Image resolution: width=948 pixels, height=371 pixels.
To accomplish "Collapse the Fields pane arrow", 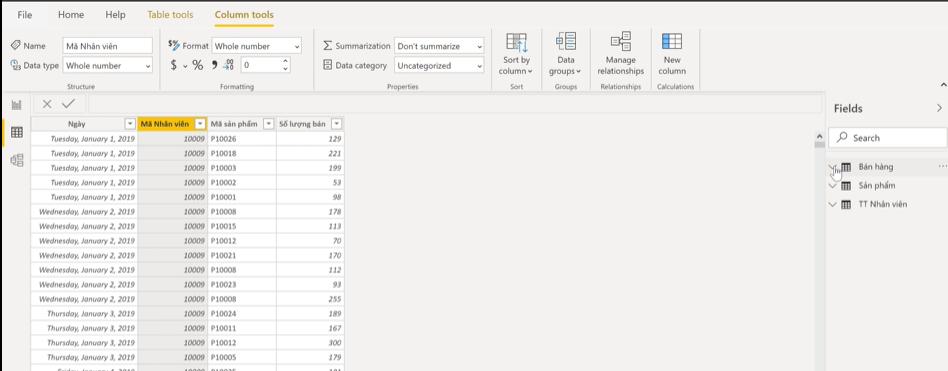I will tap(939, 108).
